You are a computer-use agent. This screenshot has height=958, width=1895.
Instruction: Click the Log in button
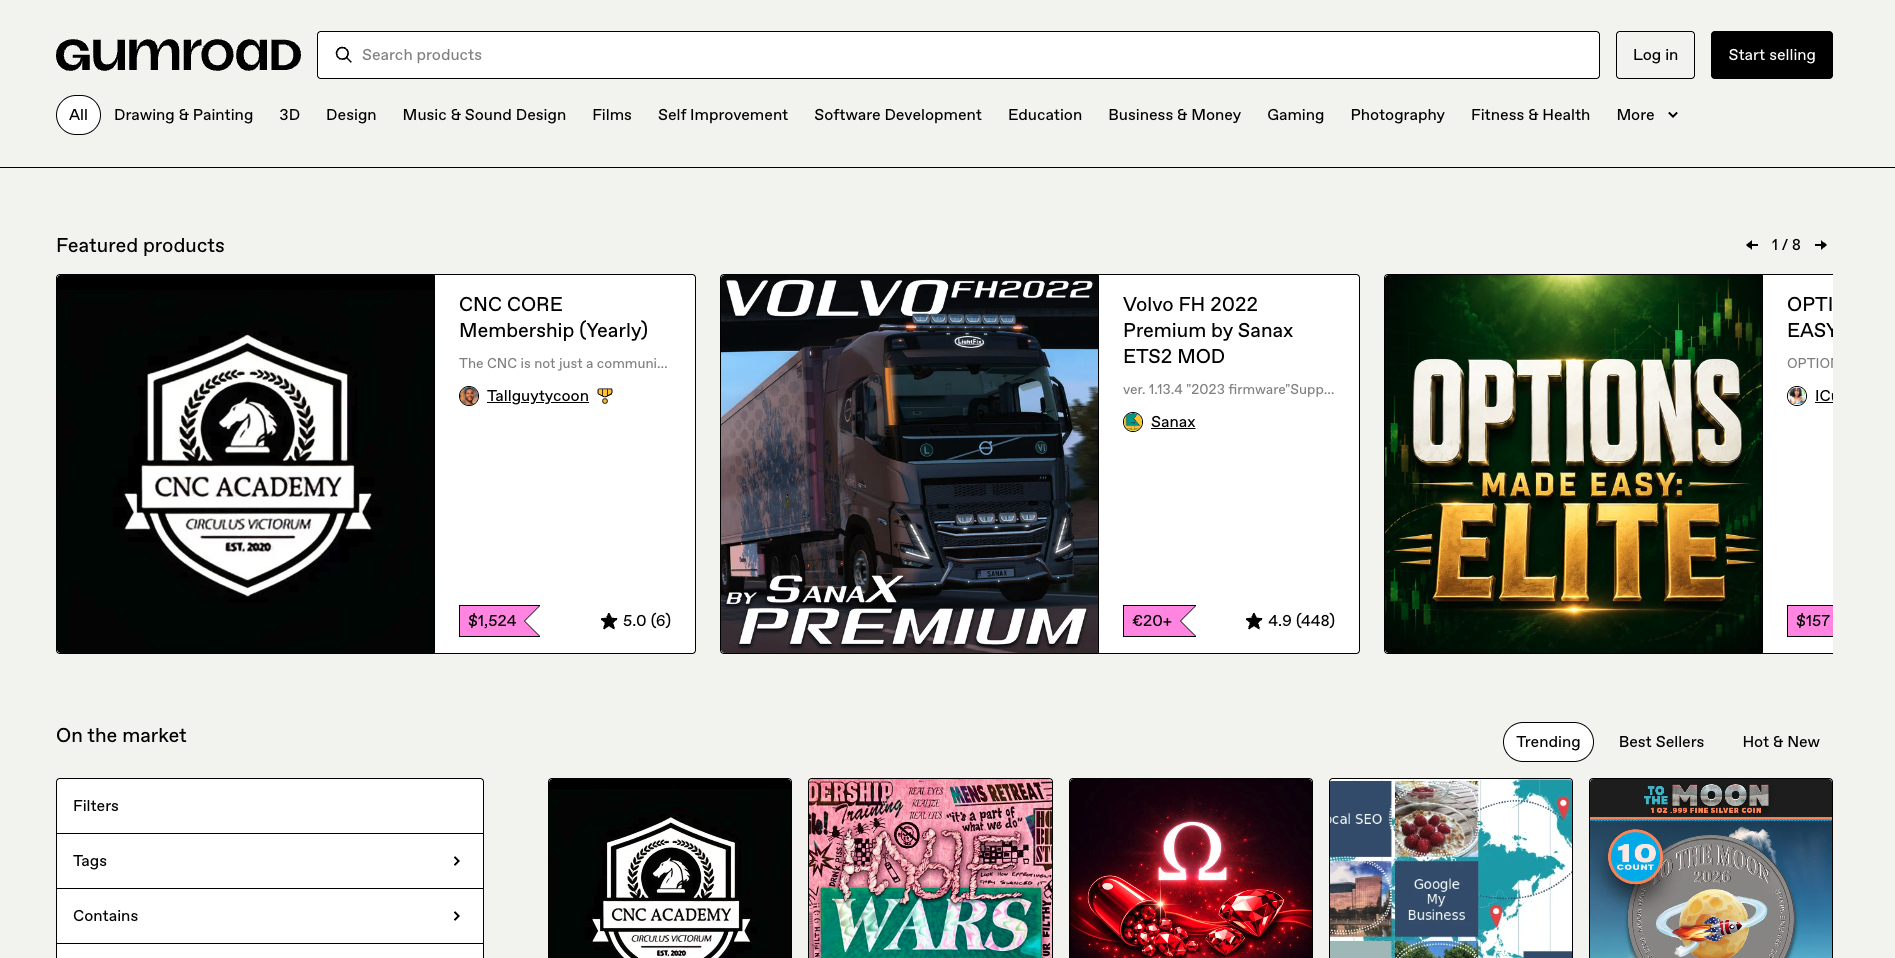(x=1655, y=55)
